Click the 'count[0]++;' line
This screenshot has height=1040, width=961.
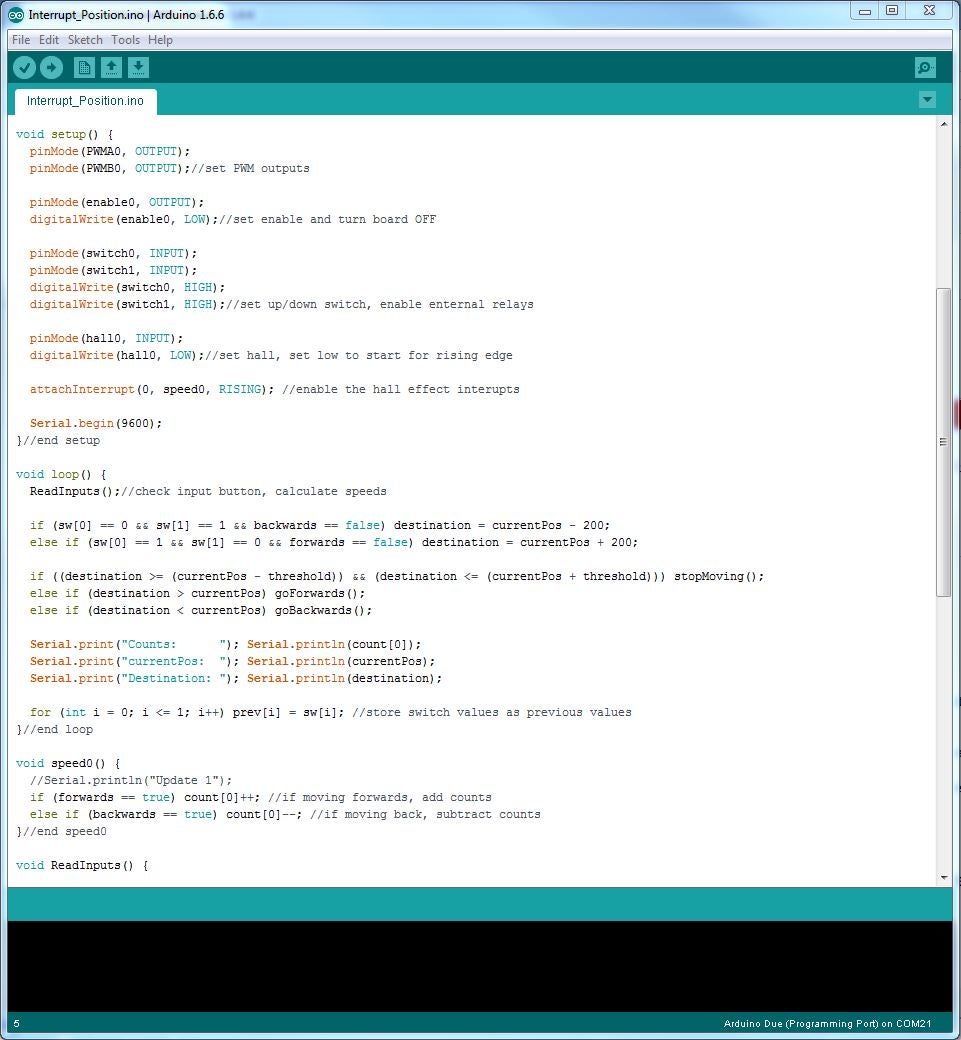pos(261,797)
